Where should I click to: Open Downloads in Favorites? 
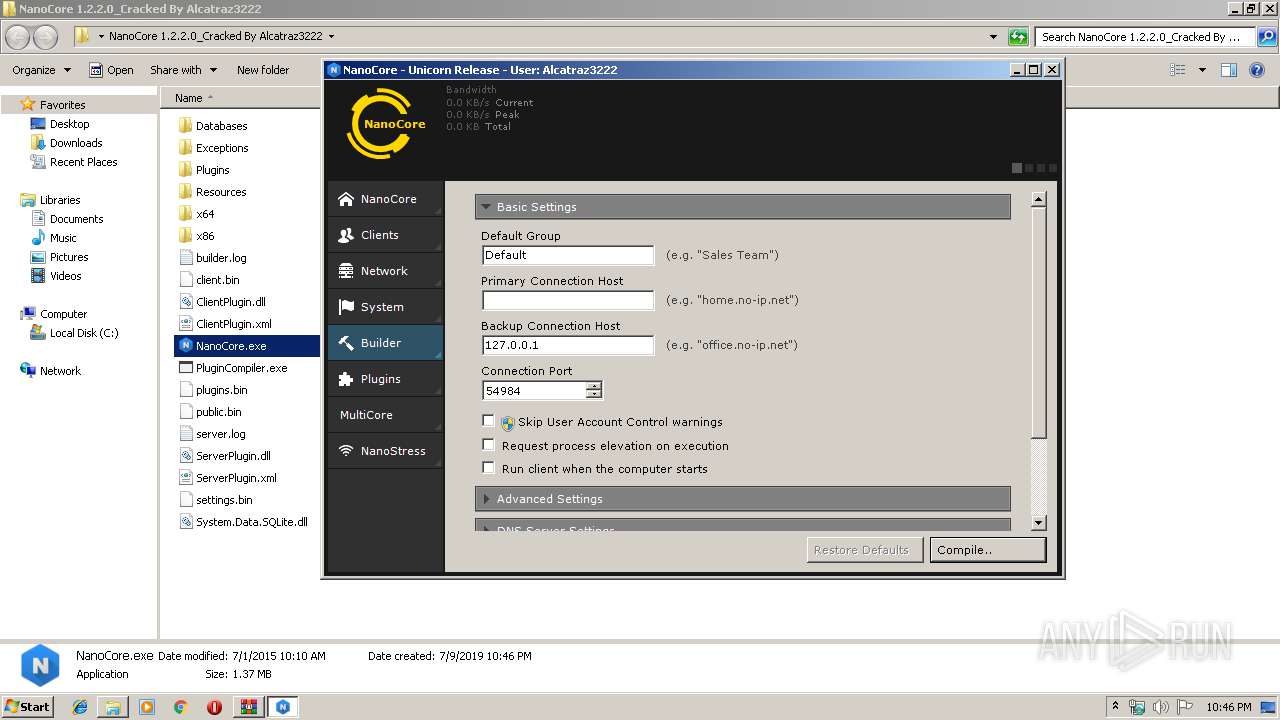tap(76, 143)
